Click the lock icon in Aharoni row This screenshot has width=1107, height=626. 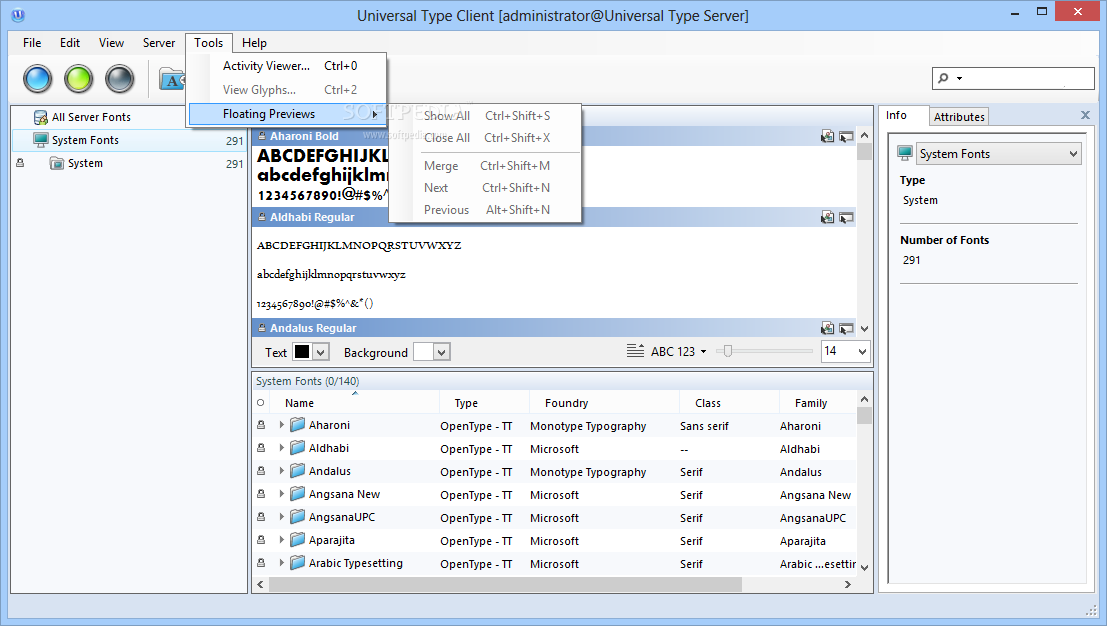click(261, 425)
